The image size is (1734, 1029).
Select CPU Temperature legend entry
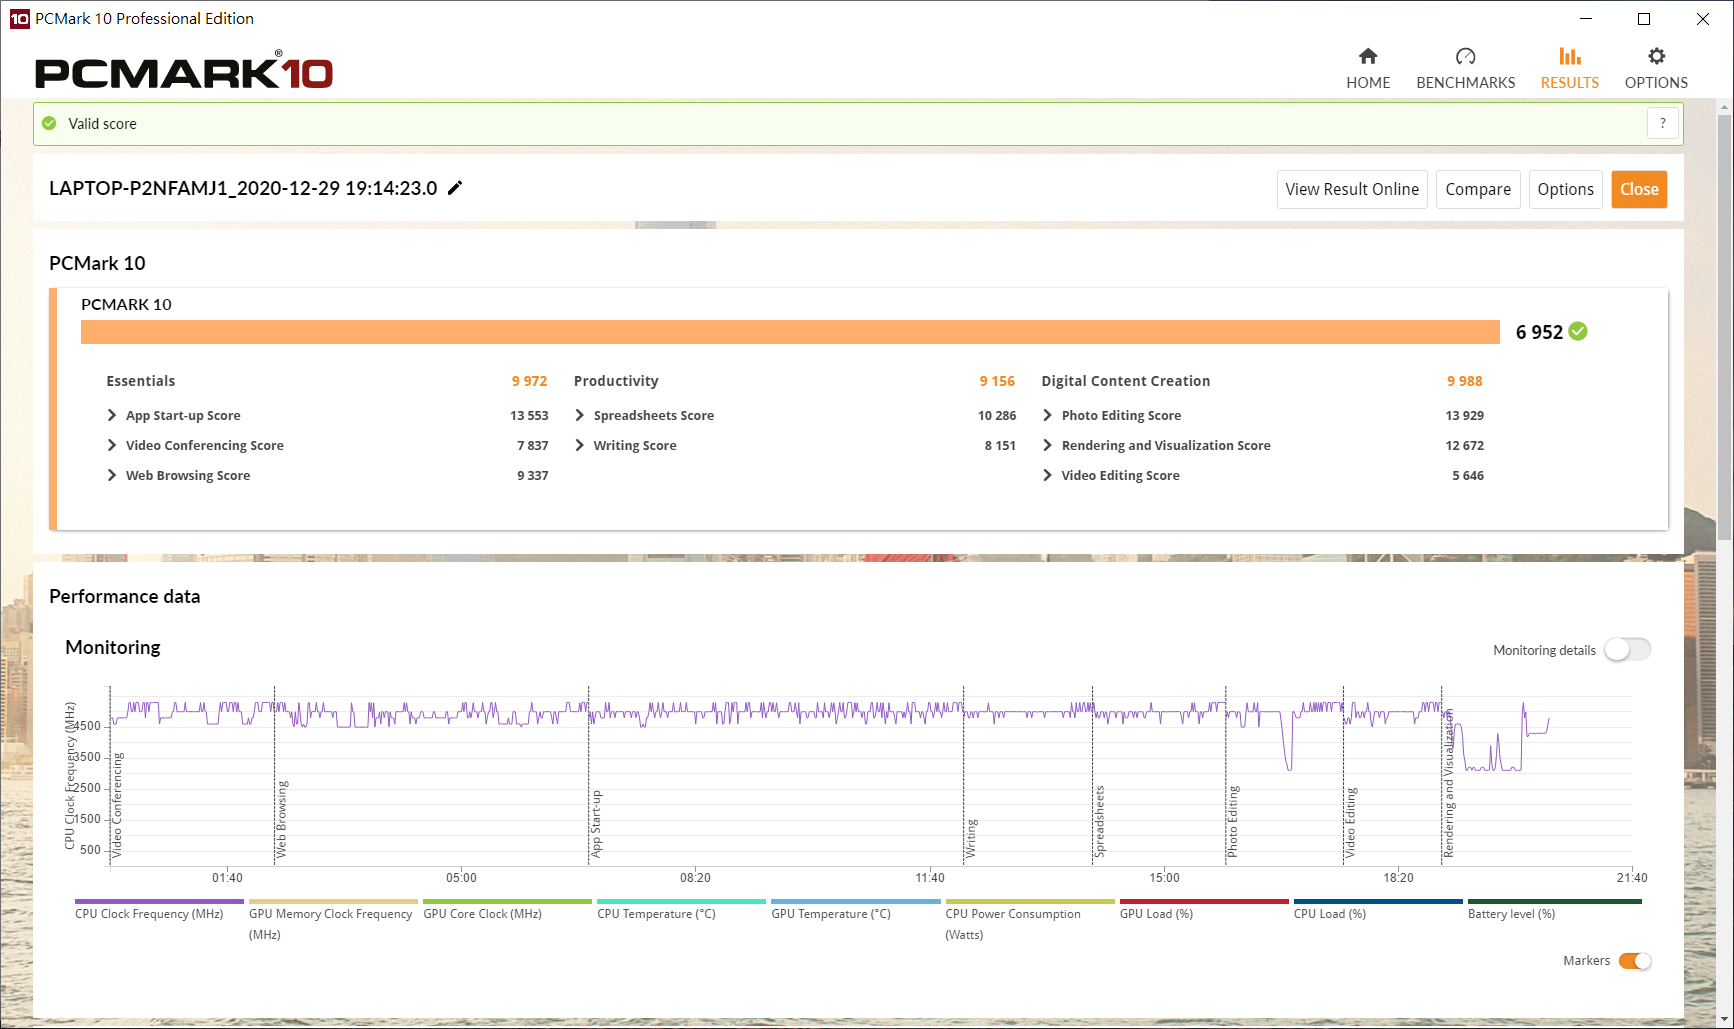[680, 909]
